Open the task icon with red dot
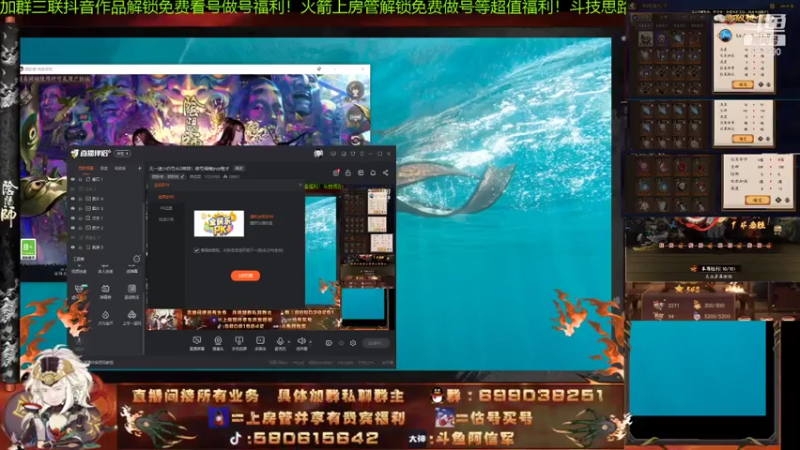Screen dimensions: 800x450 (337, 172)
